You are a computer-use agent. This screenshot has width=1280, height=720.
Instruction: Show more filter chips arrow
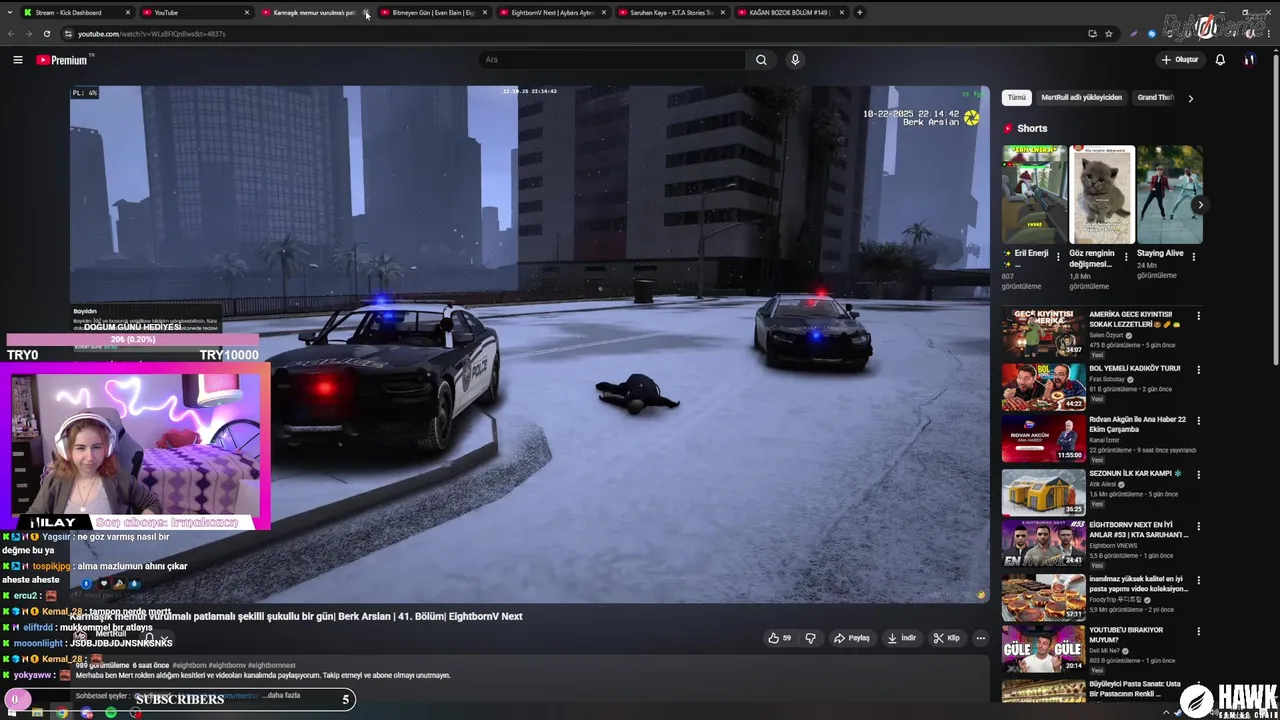(1190, 98)
